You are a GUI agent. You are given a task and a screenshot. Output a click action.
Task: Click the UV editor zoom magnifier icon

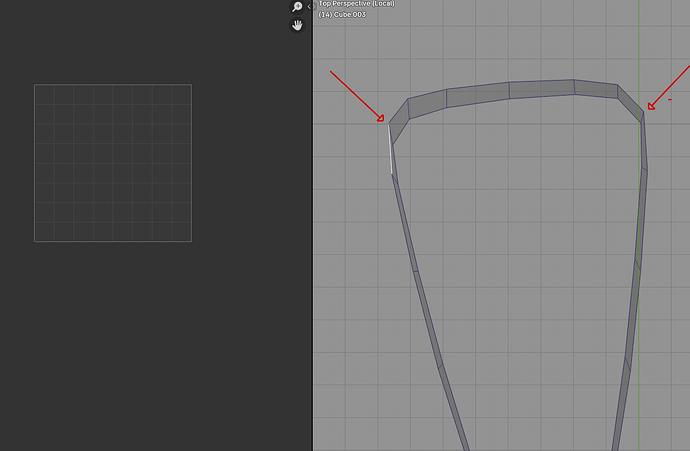pyautogui.click(x=297, y=7)
